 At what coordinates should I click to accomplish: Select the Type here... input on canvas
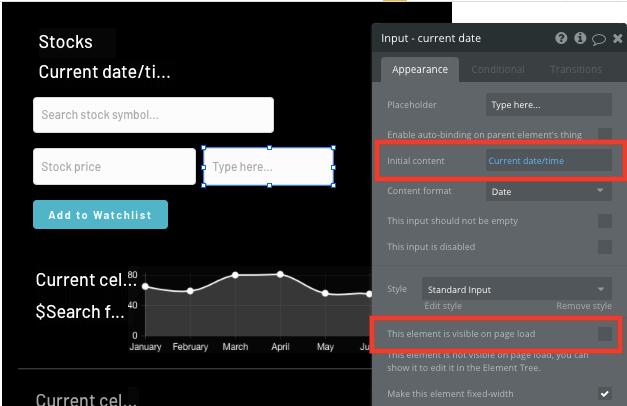click(x=269, y=166)
